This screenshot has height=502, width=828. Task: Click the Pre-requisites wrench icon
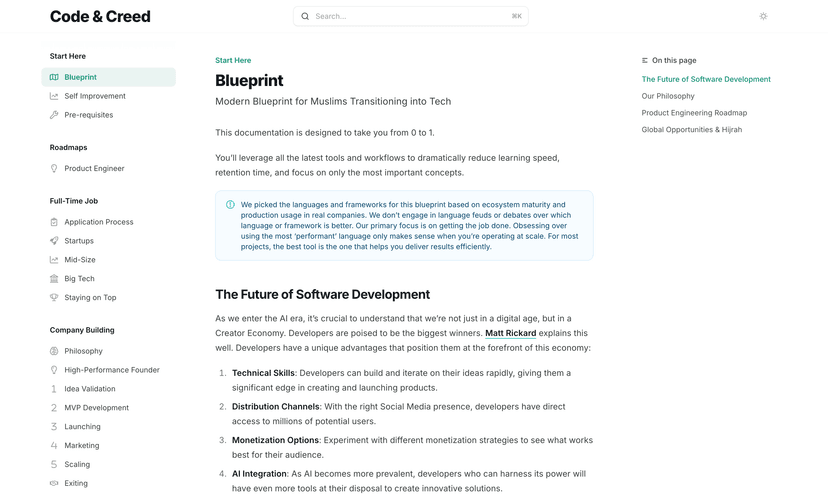[x=54, y=115]
